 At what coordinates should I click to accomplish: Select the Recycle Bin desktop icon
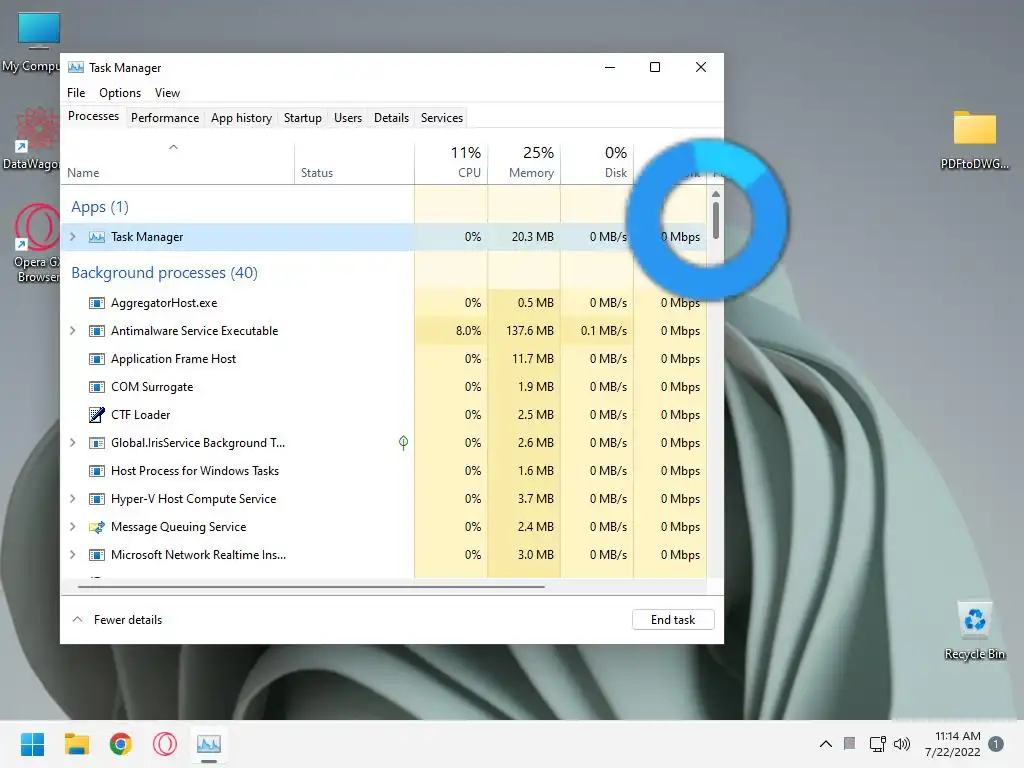(974, 630)
